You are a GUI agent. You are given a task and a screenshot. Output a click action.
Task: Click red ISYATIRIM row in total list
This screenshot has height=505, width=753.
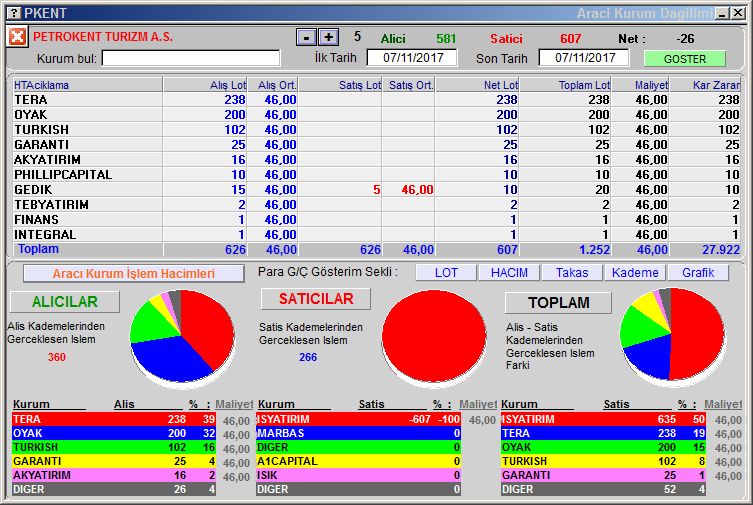603,419
